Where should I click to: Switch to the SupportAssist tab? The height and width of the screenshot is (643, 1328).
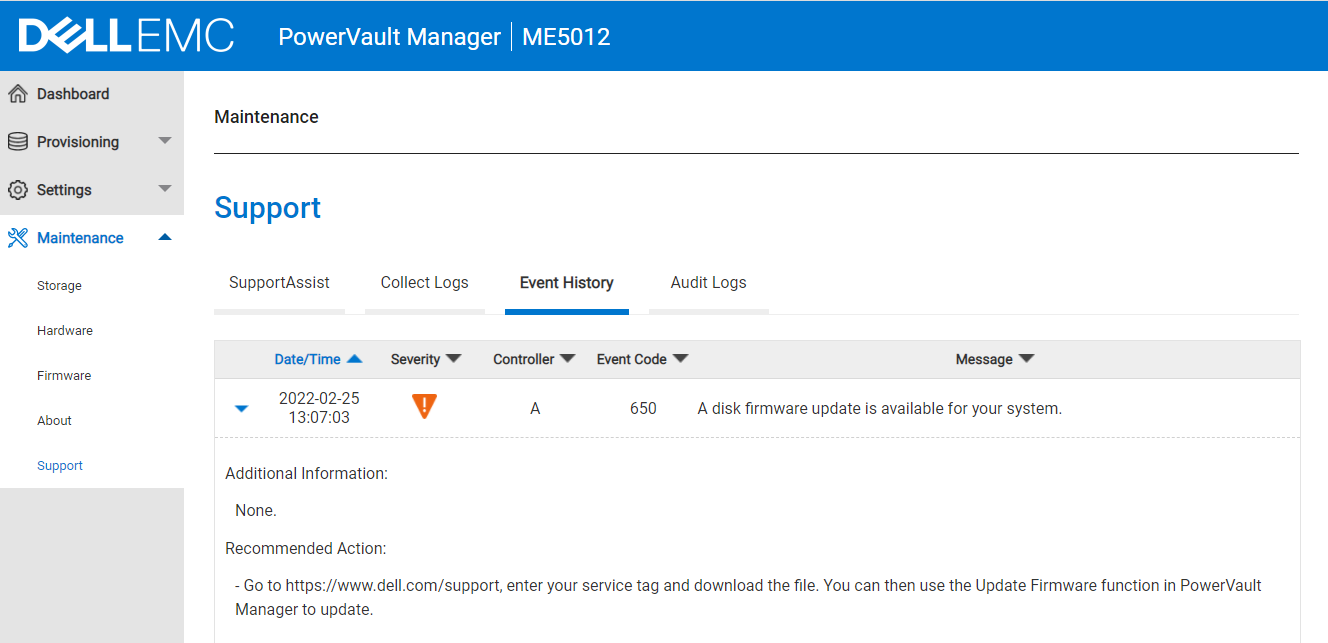pos(279,283)
